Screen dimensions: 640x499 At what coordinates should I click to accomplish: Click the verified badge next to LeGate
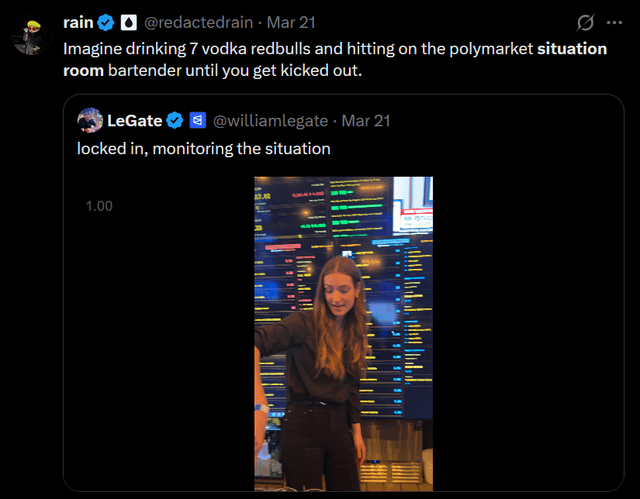pos(173,120)
